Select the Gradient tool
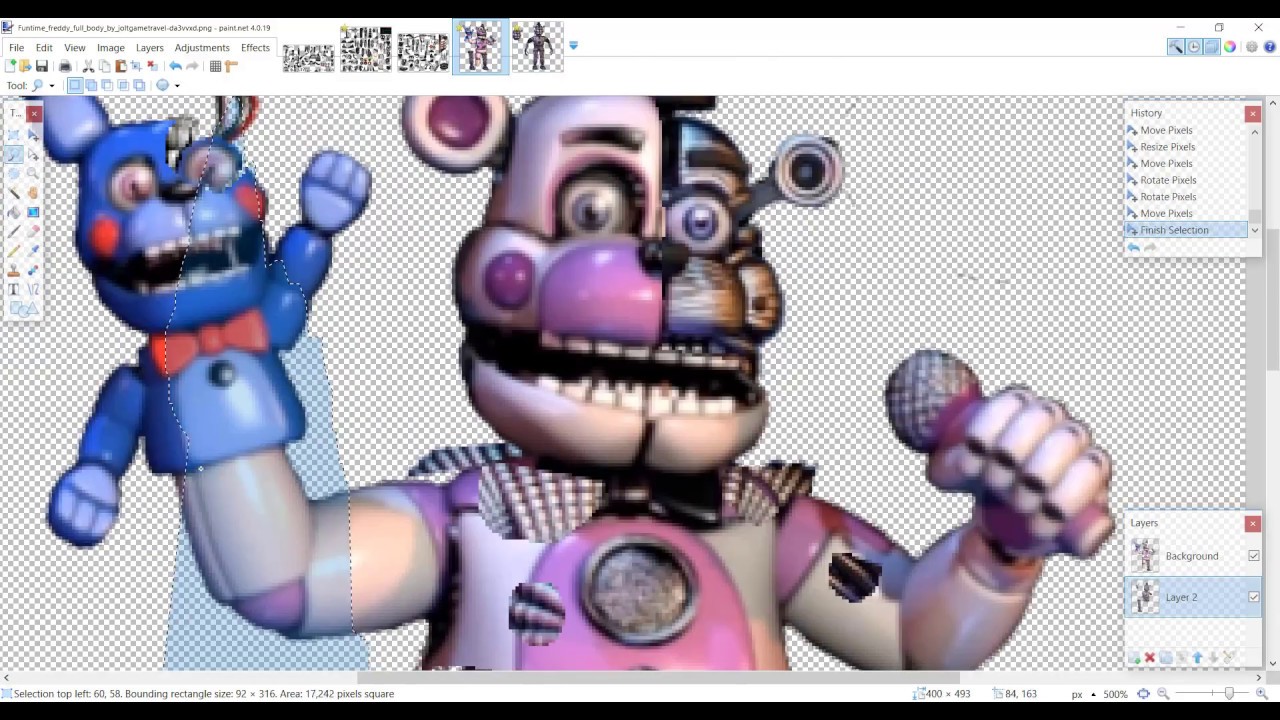 (x=33, y=212)
